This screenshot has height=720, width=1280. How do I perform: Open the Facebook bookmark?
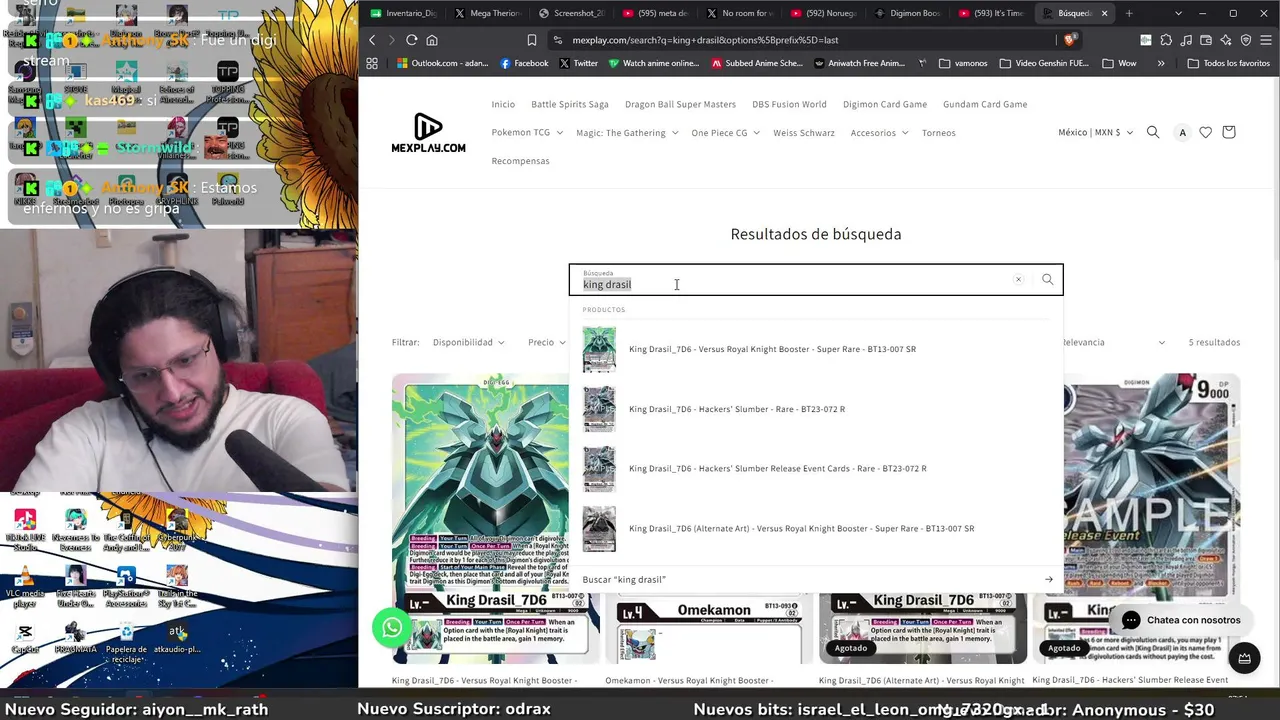524,63
